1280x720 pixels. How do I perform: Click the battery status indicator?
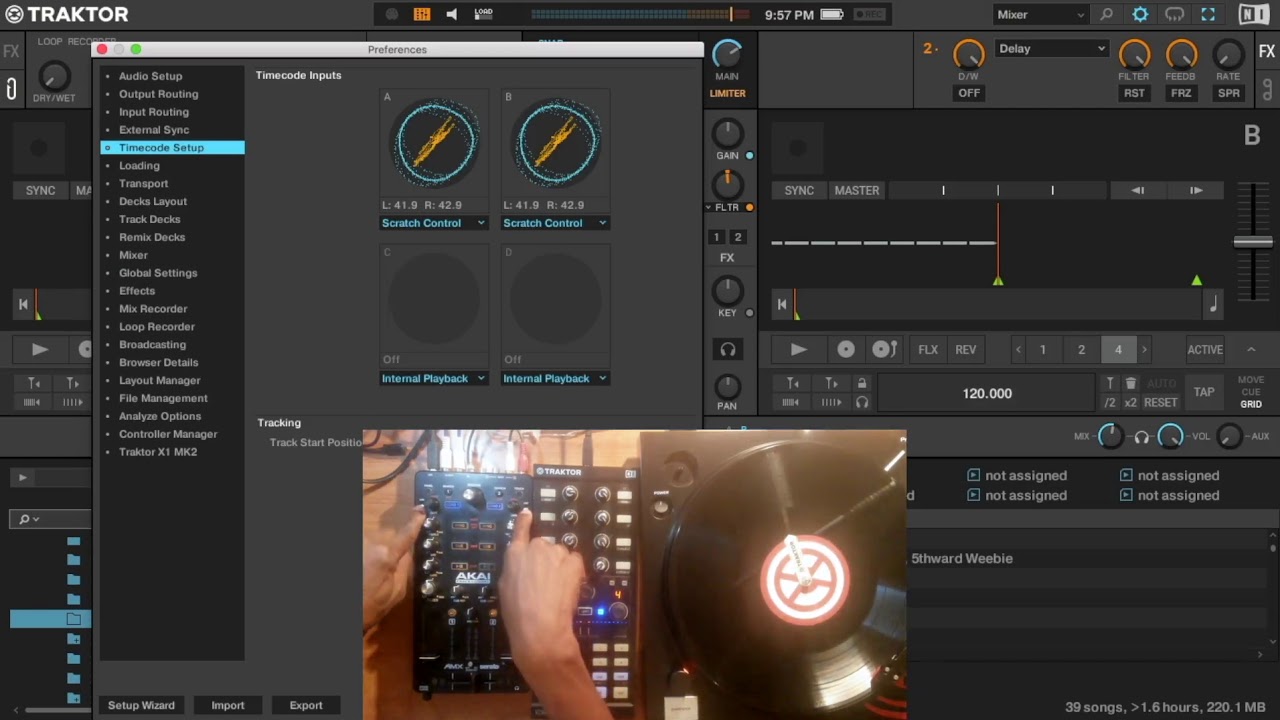832,15
